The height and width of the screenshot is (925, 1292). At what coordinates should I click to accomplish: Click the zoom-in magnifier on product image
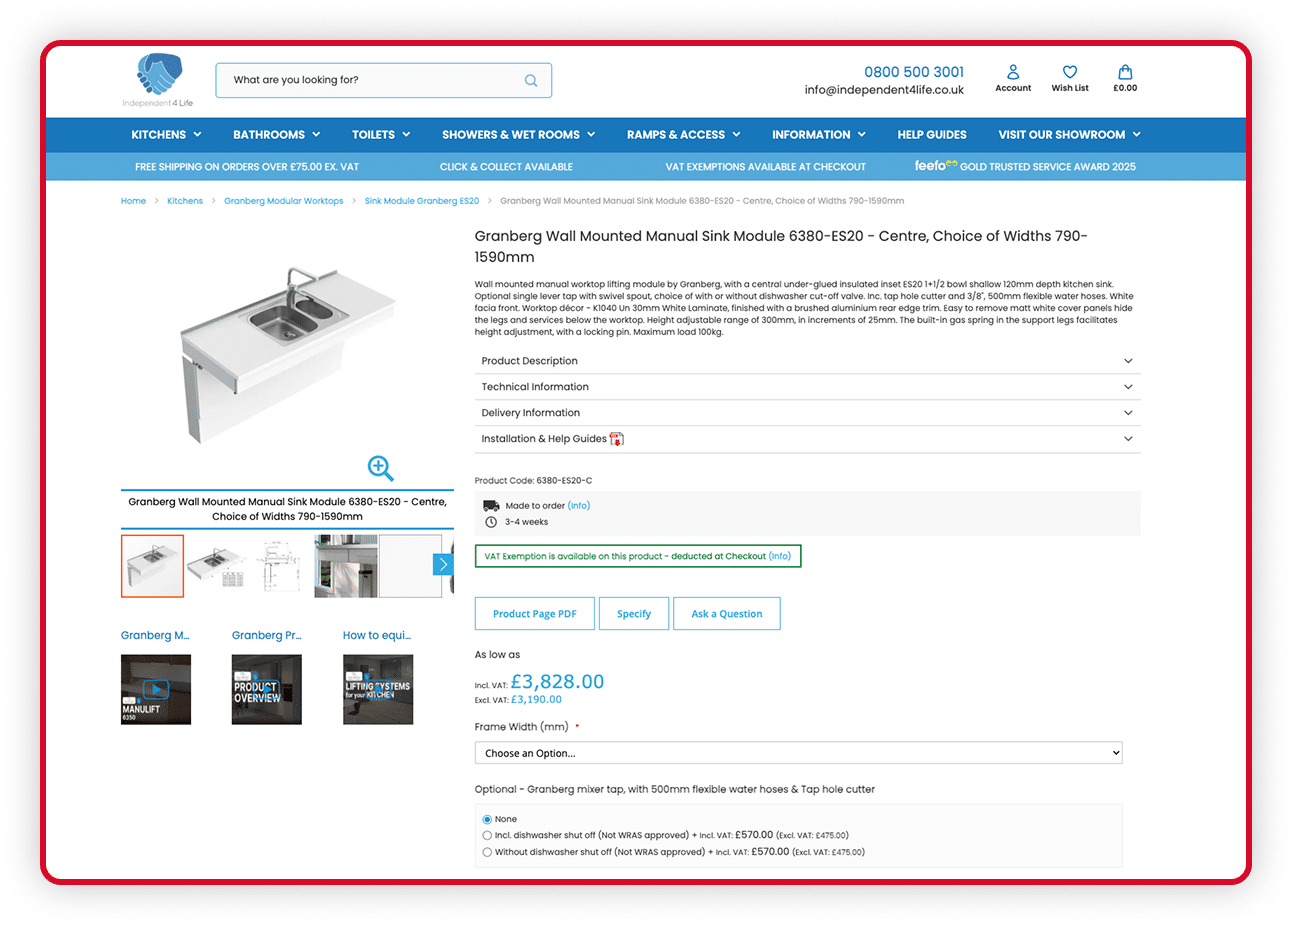click(x=380, y=468)
